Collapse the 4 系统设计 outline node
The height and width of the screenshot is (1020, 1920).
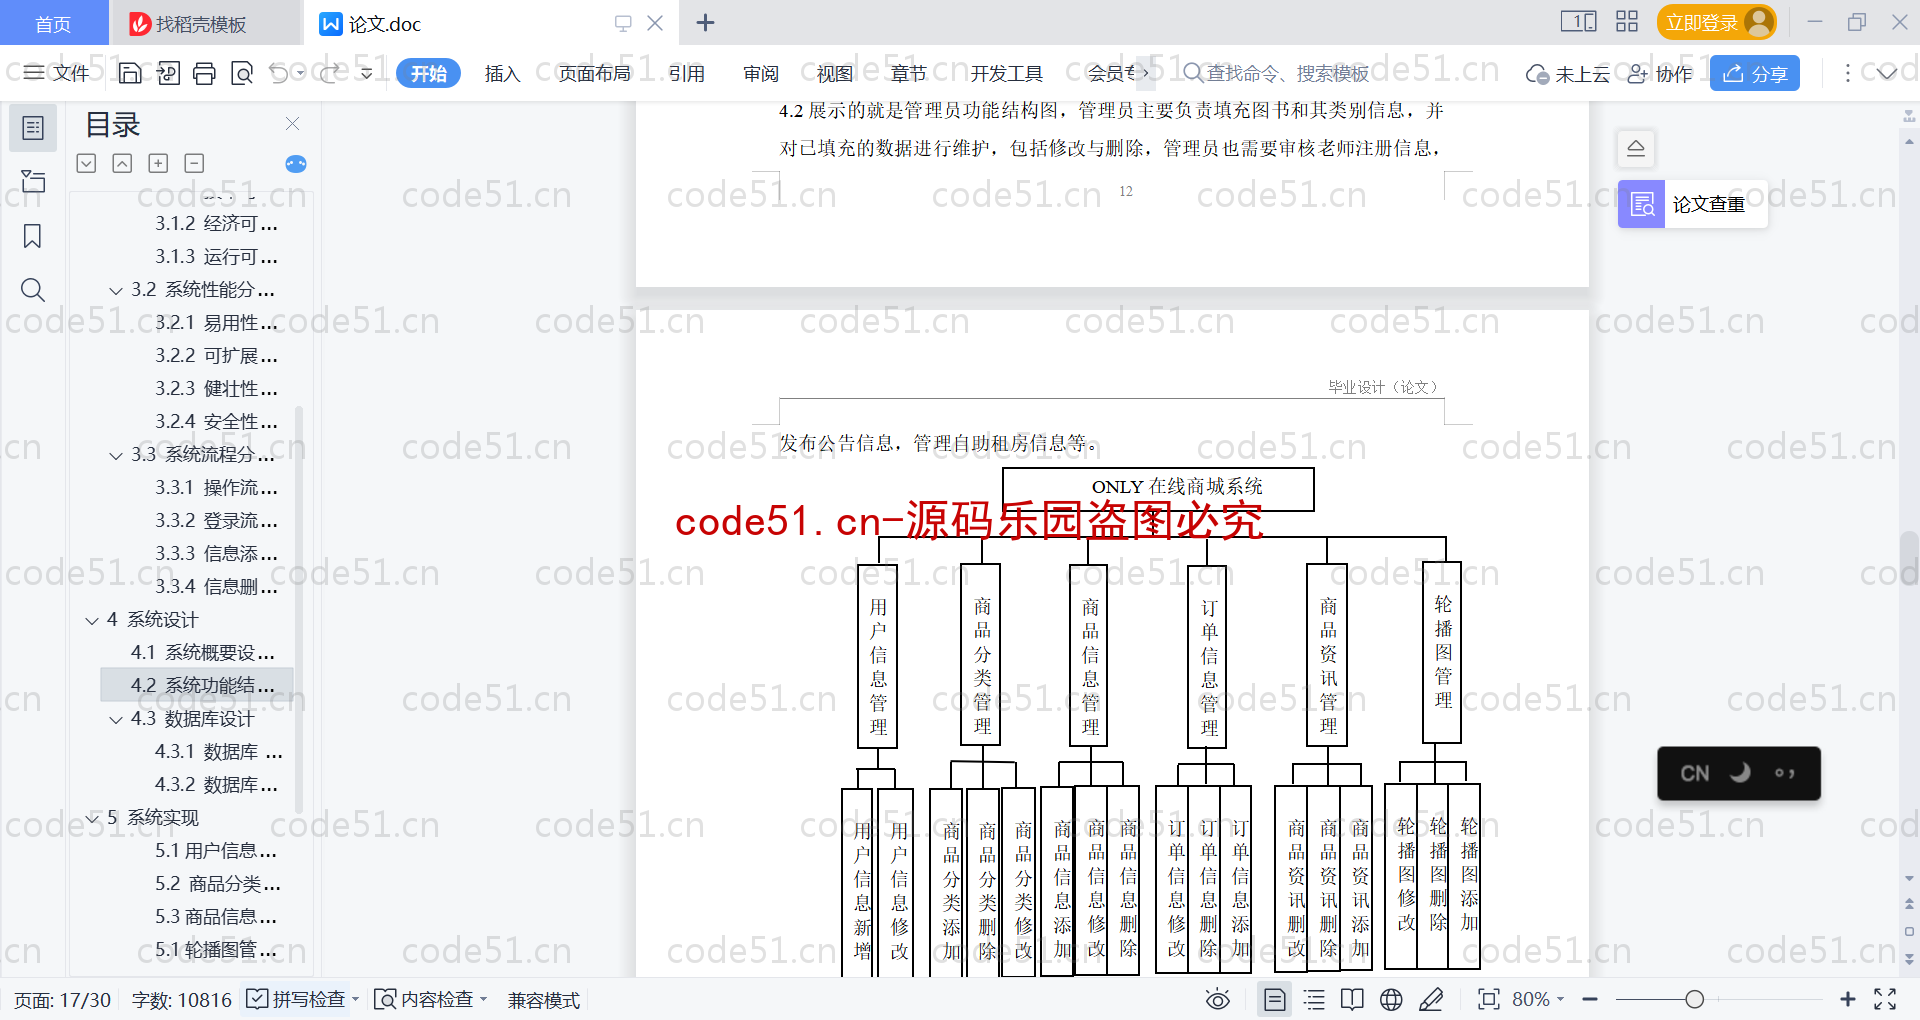click(92, 620)
